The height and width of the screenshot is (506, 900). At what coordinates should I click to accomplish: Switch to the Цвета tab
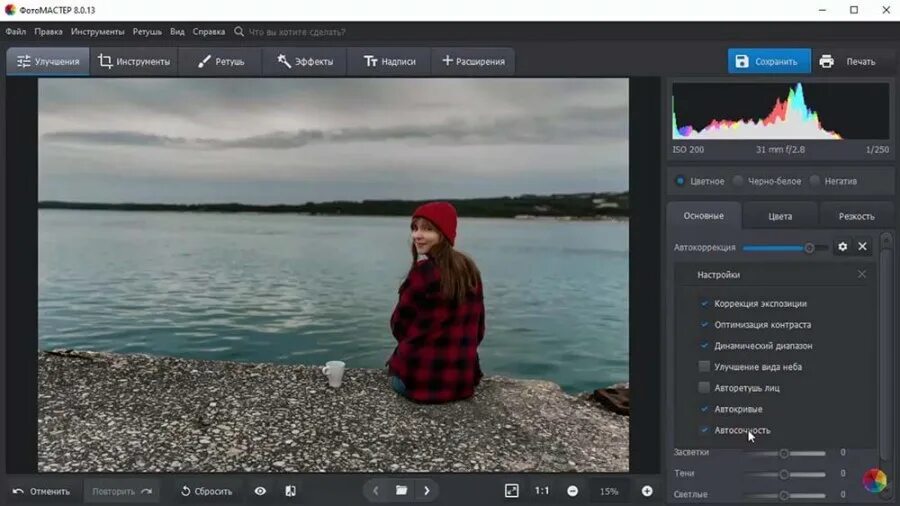780,216
